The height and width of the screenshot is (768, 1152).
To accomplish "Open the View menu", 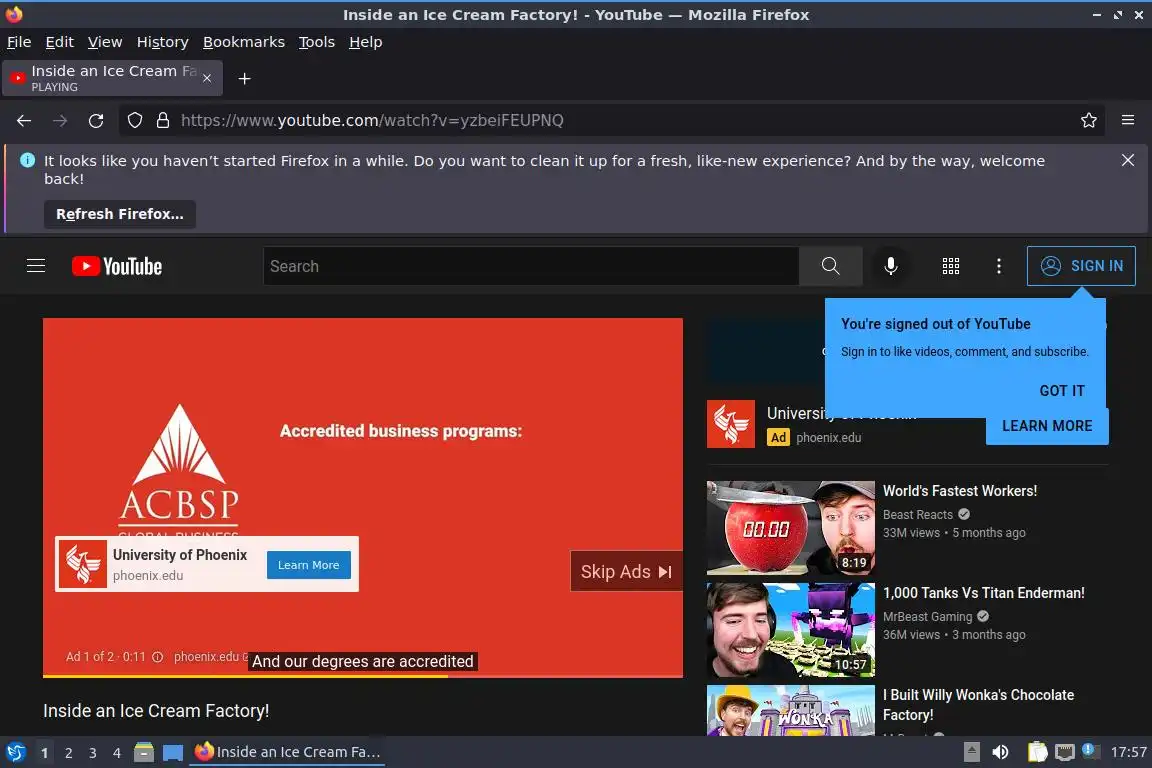I will pyautogui.click(x=105, y=43).
